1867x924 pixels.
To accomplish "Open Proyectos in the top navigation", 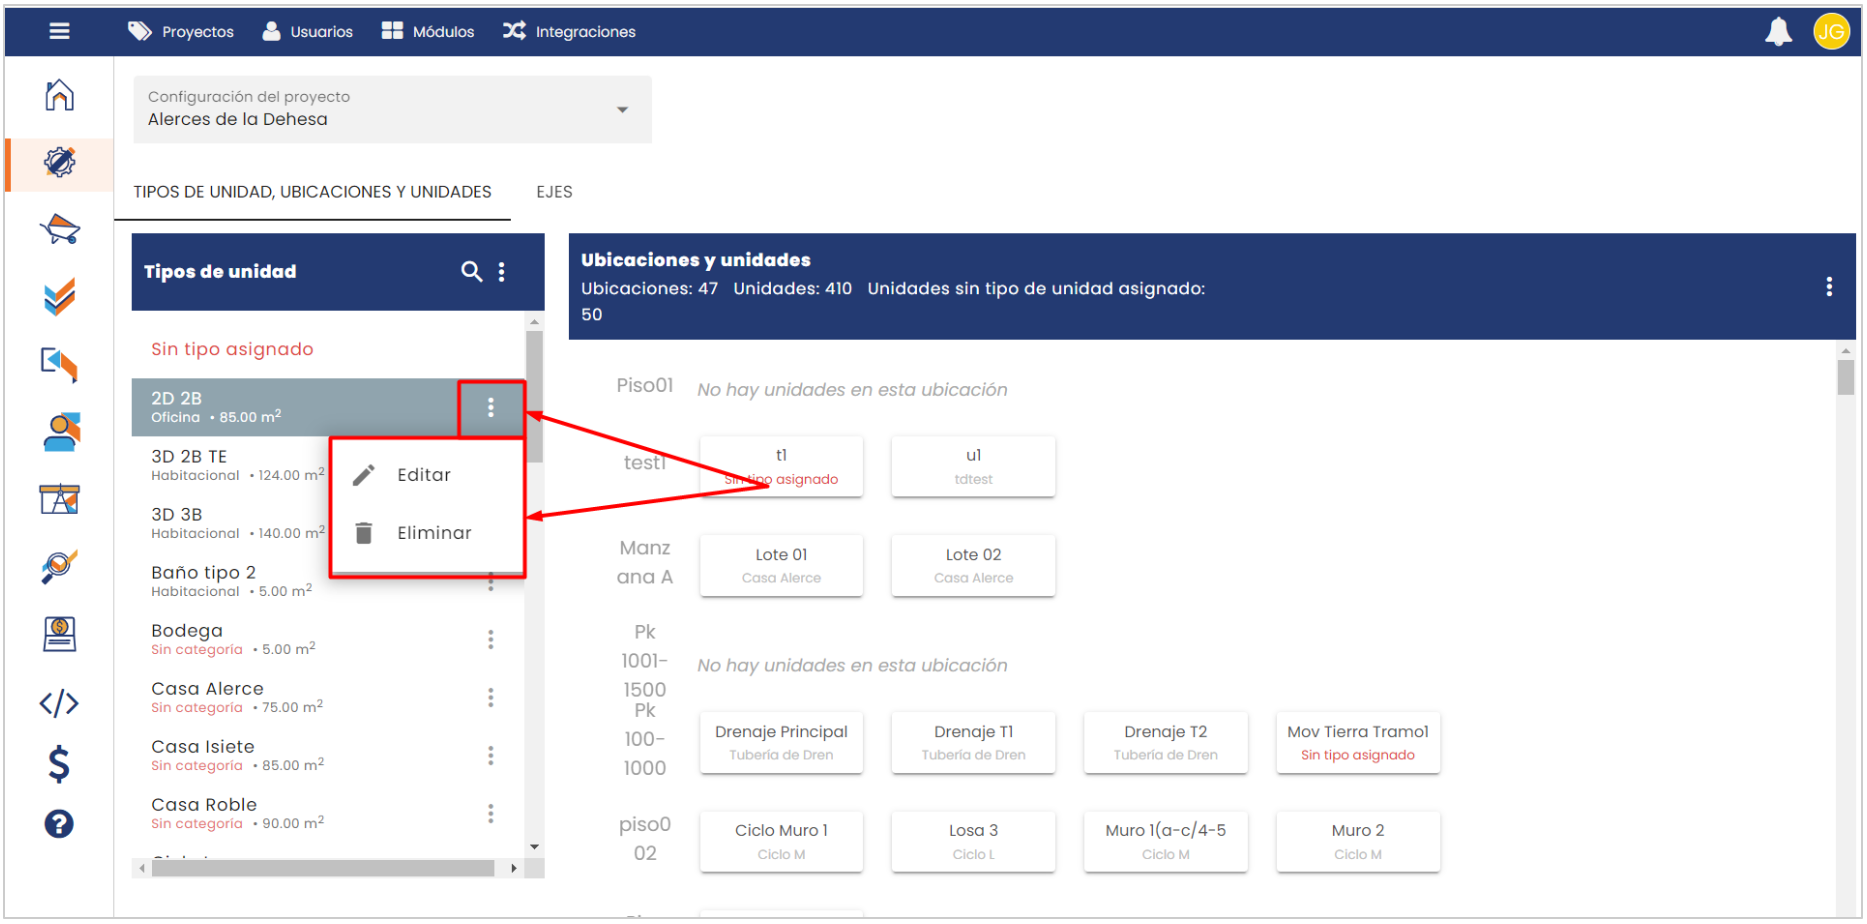I will 181,32.
